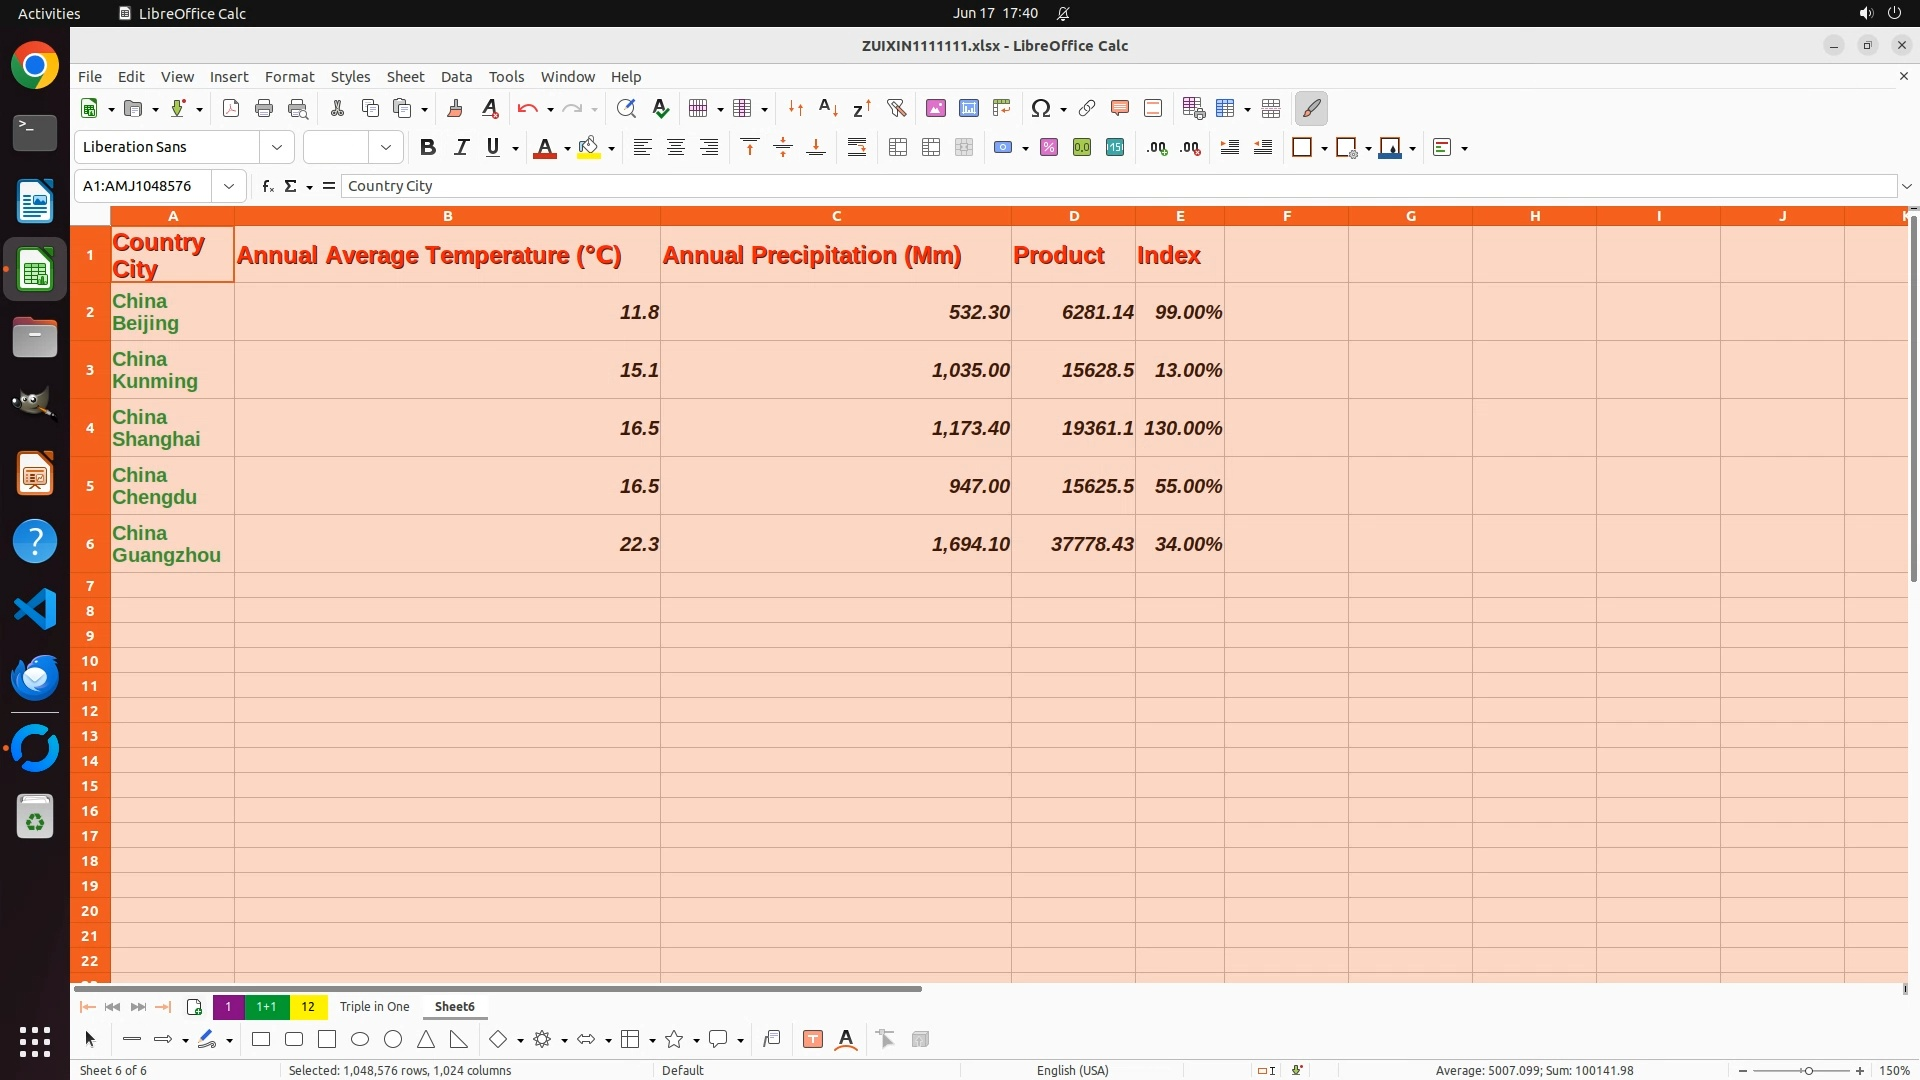The width and height of the screenshot is (1920, 1080).
Task: Open the Function Wizard
Action: point(267,186)
